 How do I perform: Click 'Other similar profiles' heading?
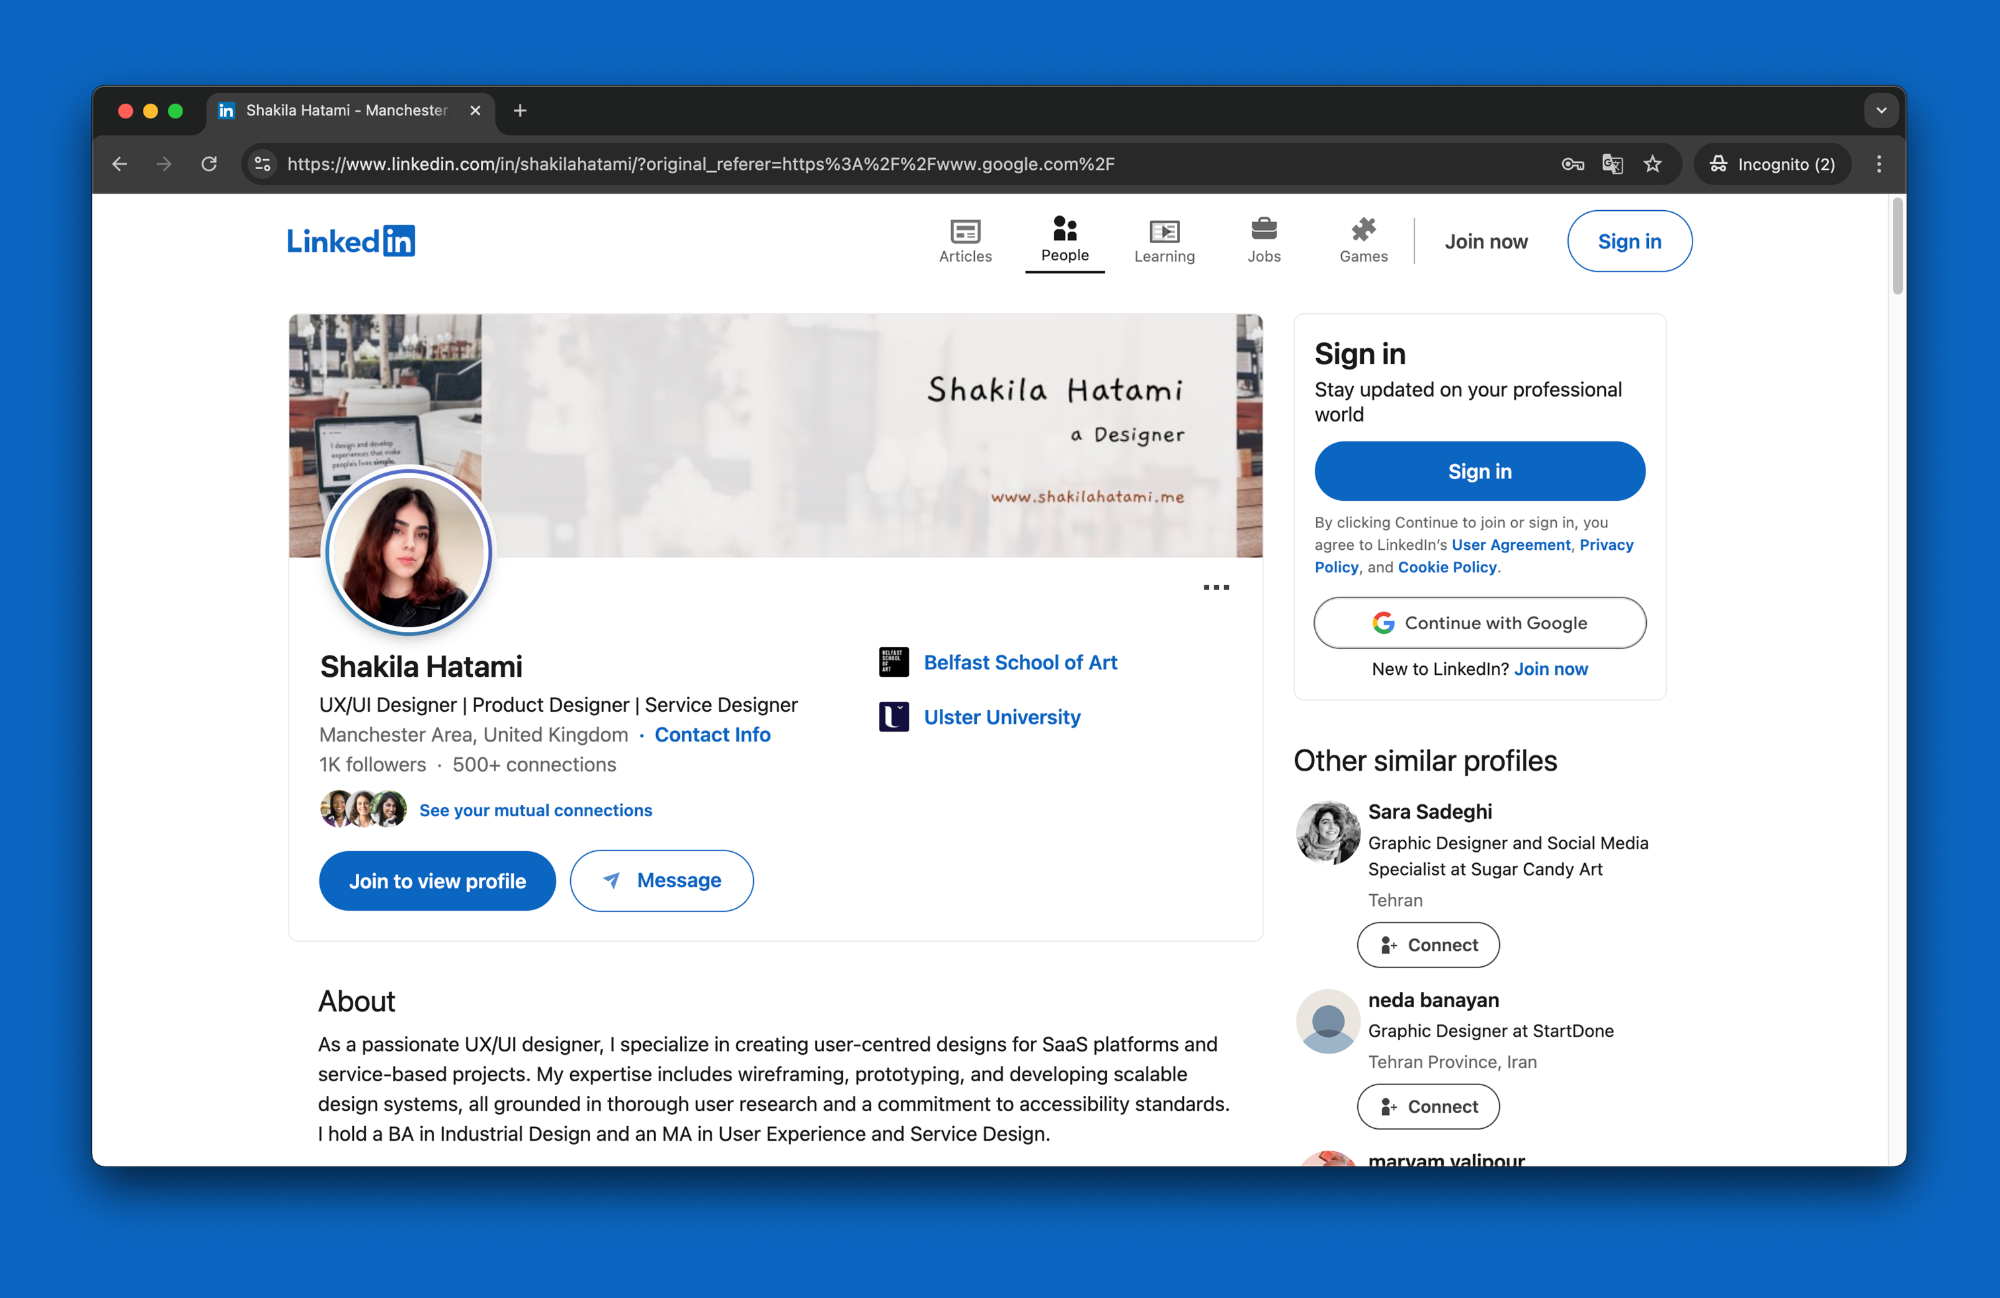point(1425,761)
